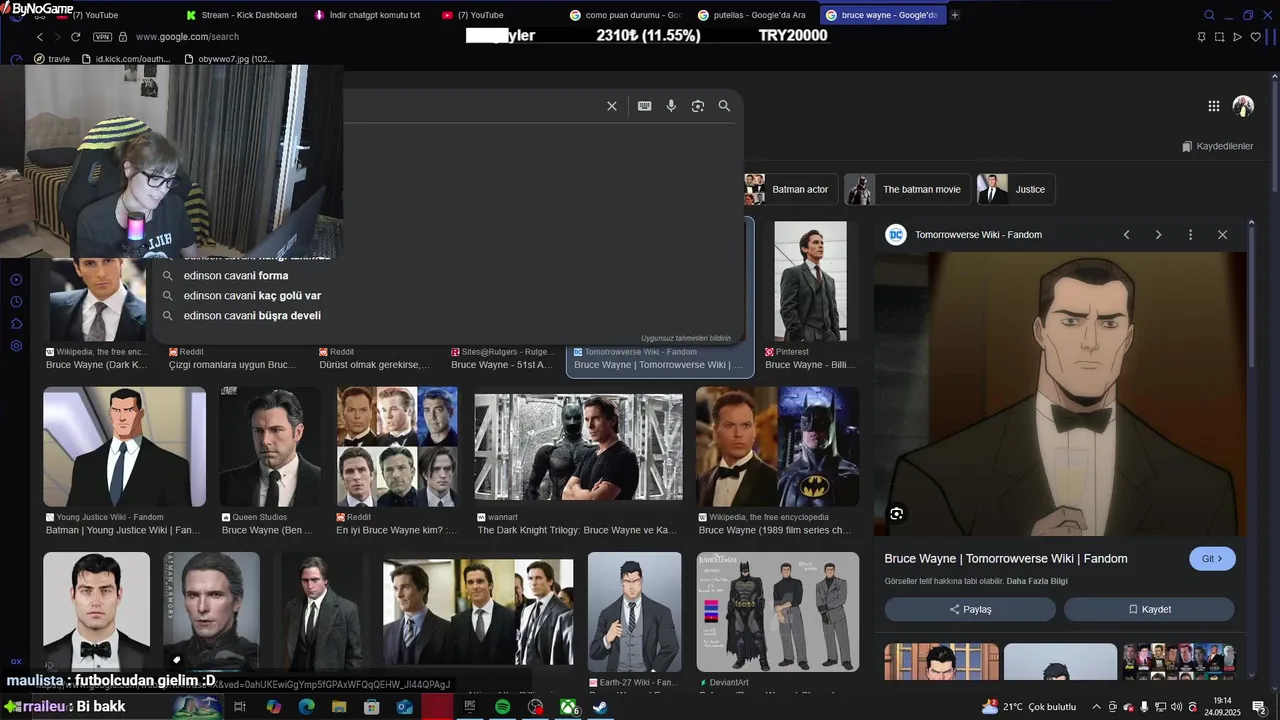The image size is (1280, 720).
Task: Open Microsoft Edge from the taskbar
Action: [306, 707]
